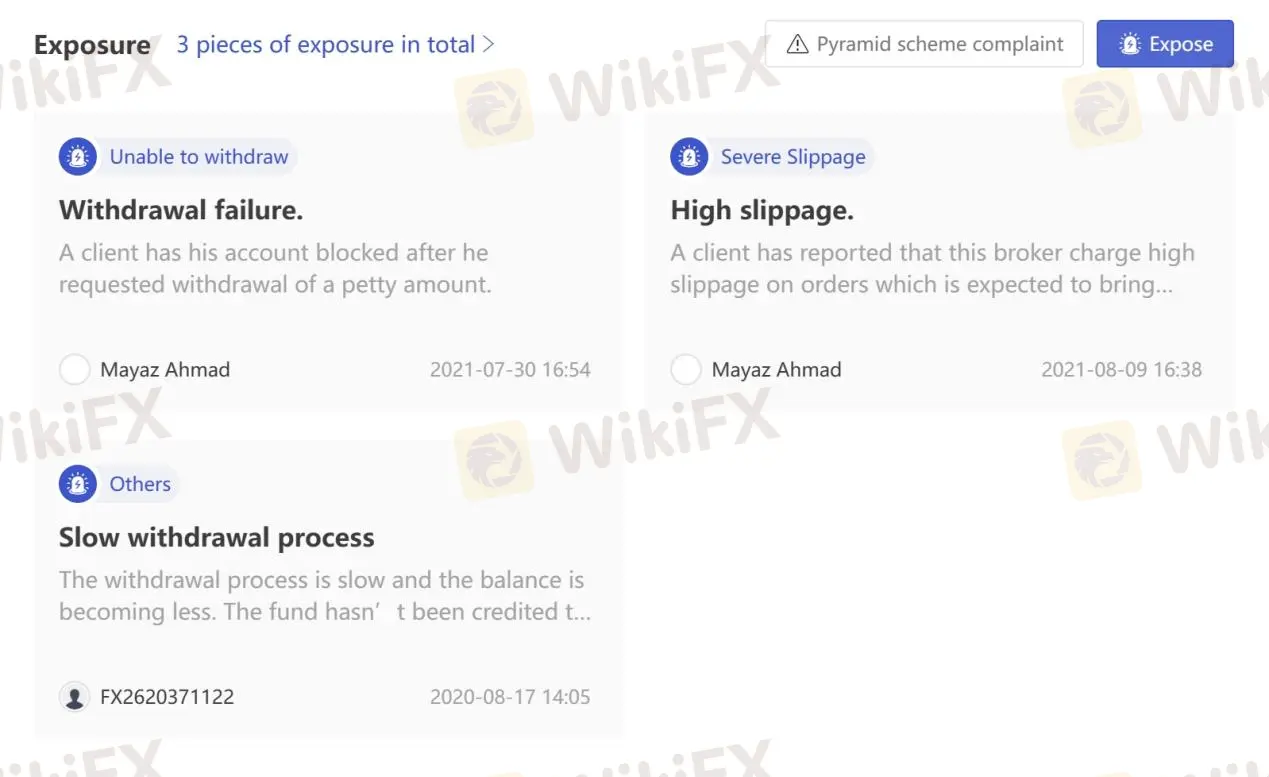Open the full list of 3 pieces of exposure

click(326, 43)
